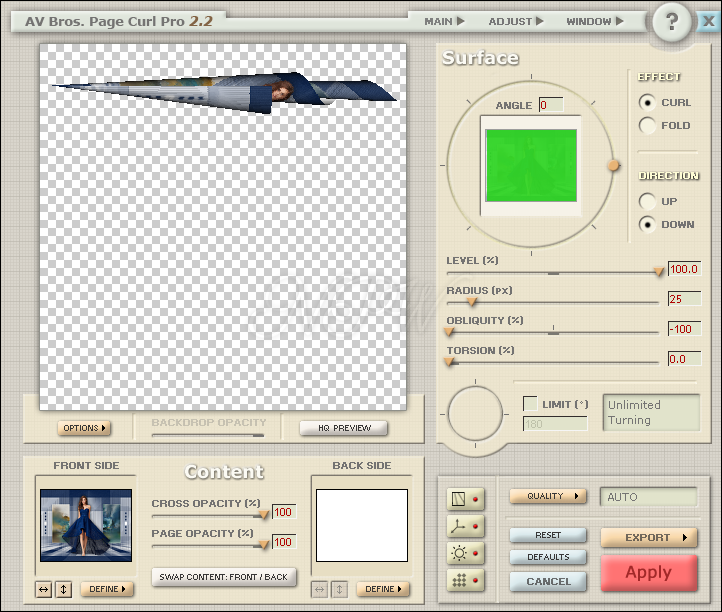722x612 pixels.
Task: Click the DEFAULTS button
Action: point(548,557)
